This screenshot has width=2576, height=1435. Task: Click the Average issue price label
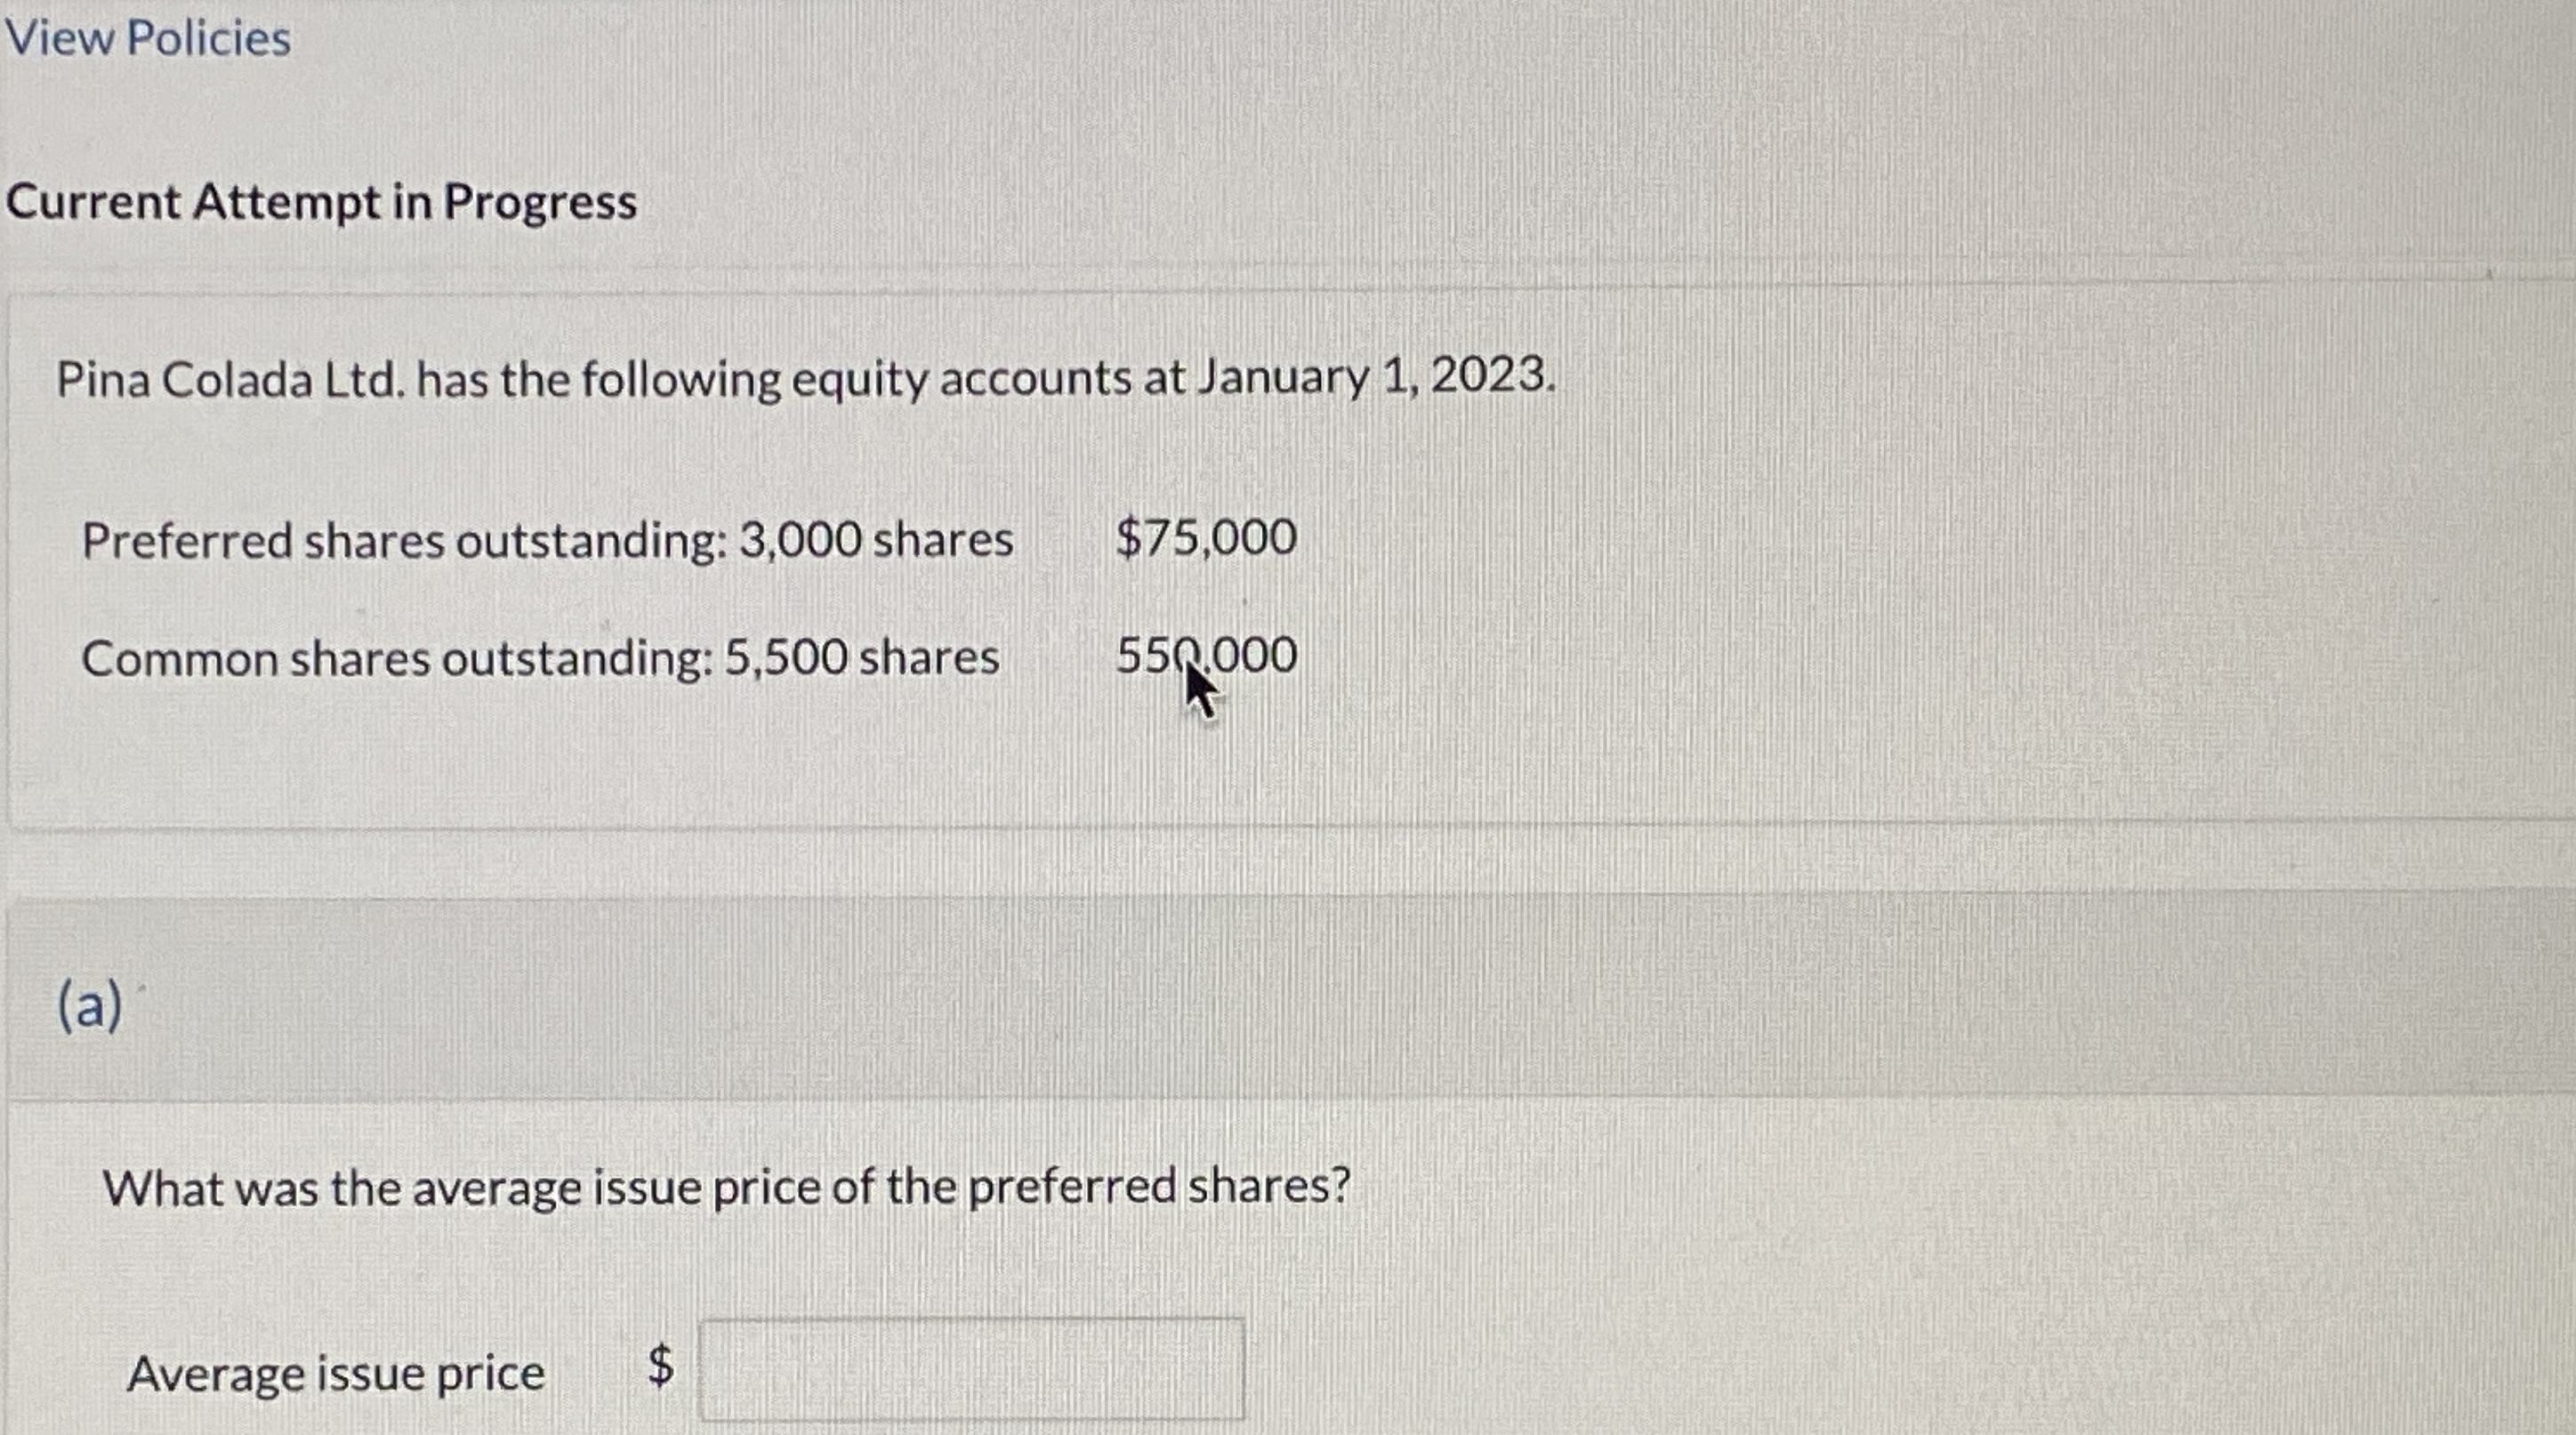click(336, 1373)
